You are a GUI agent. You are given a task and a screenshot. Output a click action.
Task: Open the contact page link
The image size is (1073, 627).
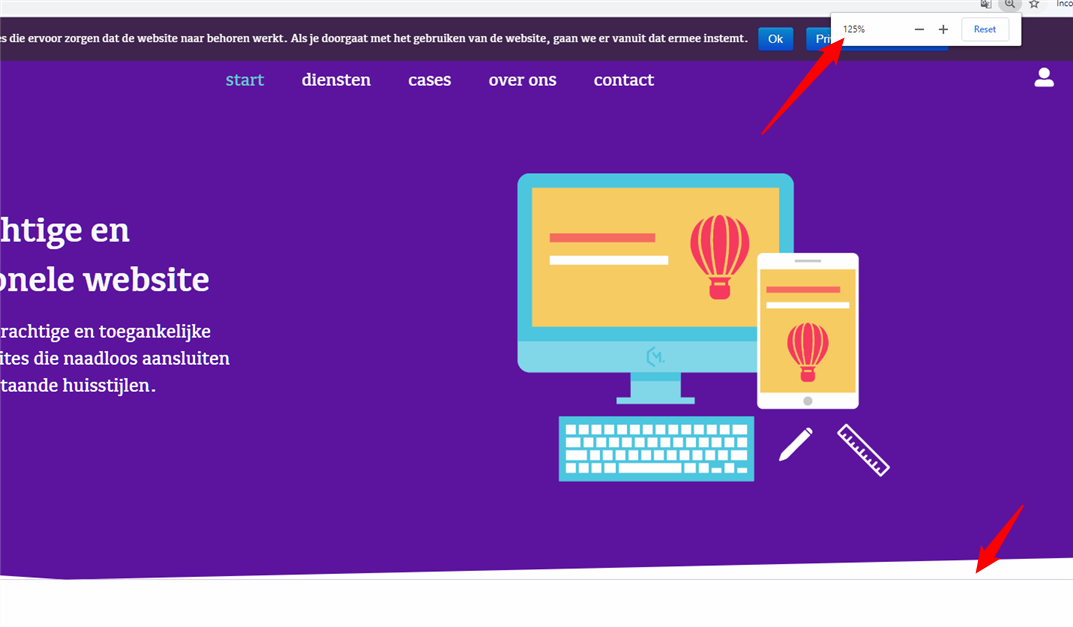pyautogui.click(x=623, y=80)
